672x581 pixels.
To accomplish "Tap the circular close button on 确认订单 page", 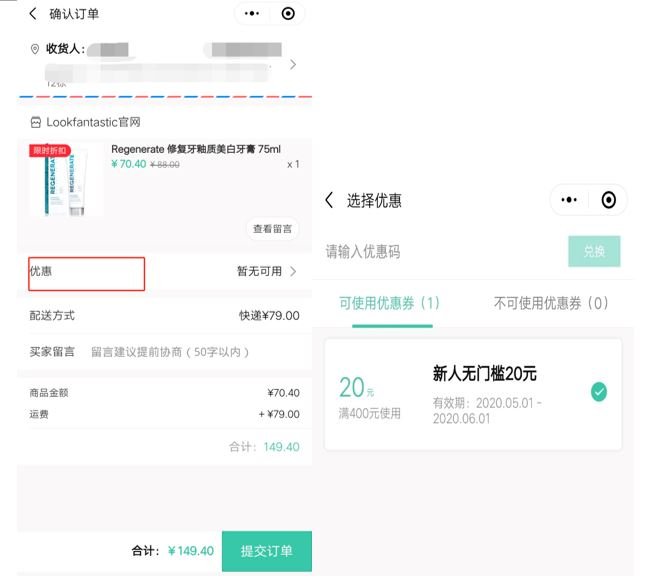I will tap(288, 14).
